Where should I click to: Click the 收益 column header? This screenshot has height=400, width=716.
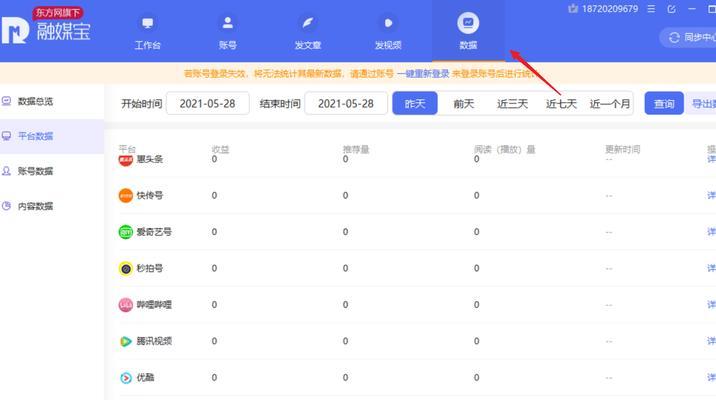pos(220,149)
